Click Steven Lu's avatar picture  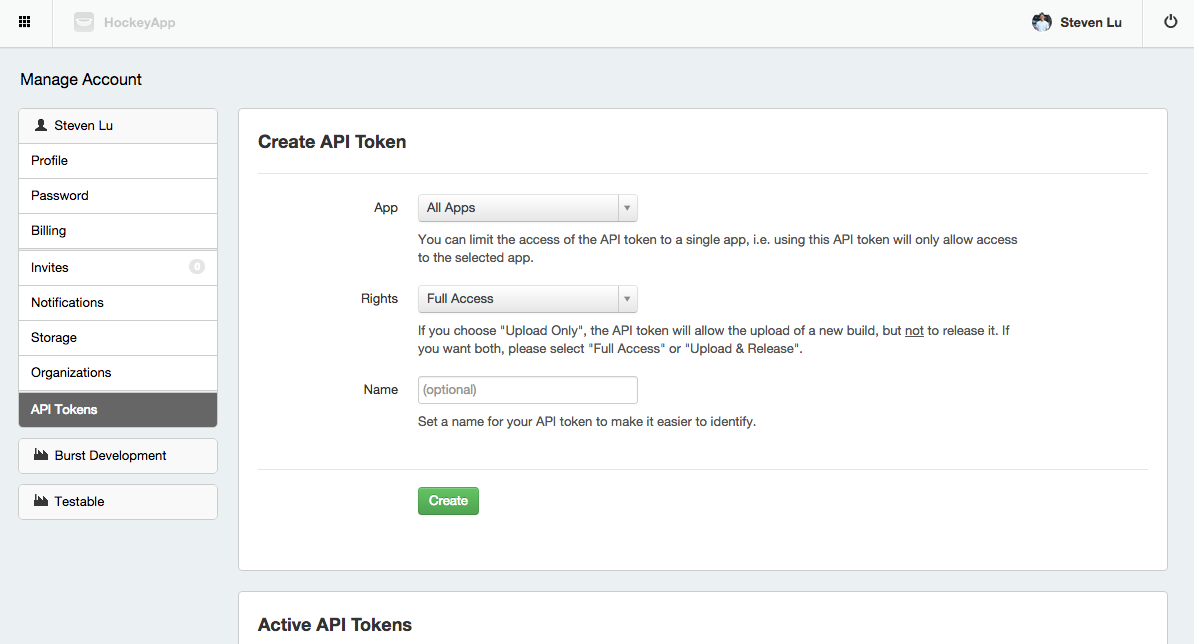coord(1042,22)
